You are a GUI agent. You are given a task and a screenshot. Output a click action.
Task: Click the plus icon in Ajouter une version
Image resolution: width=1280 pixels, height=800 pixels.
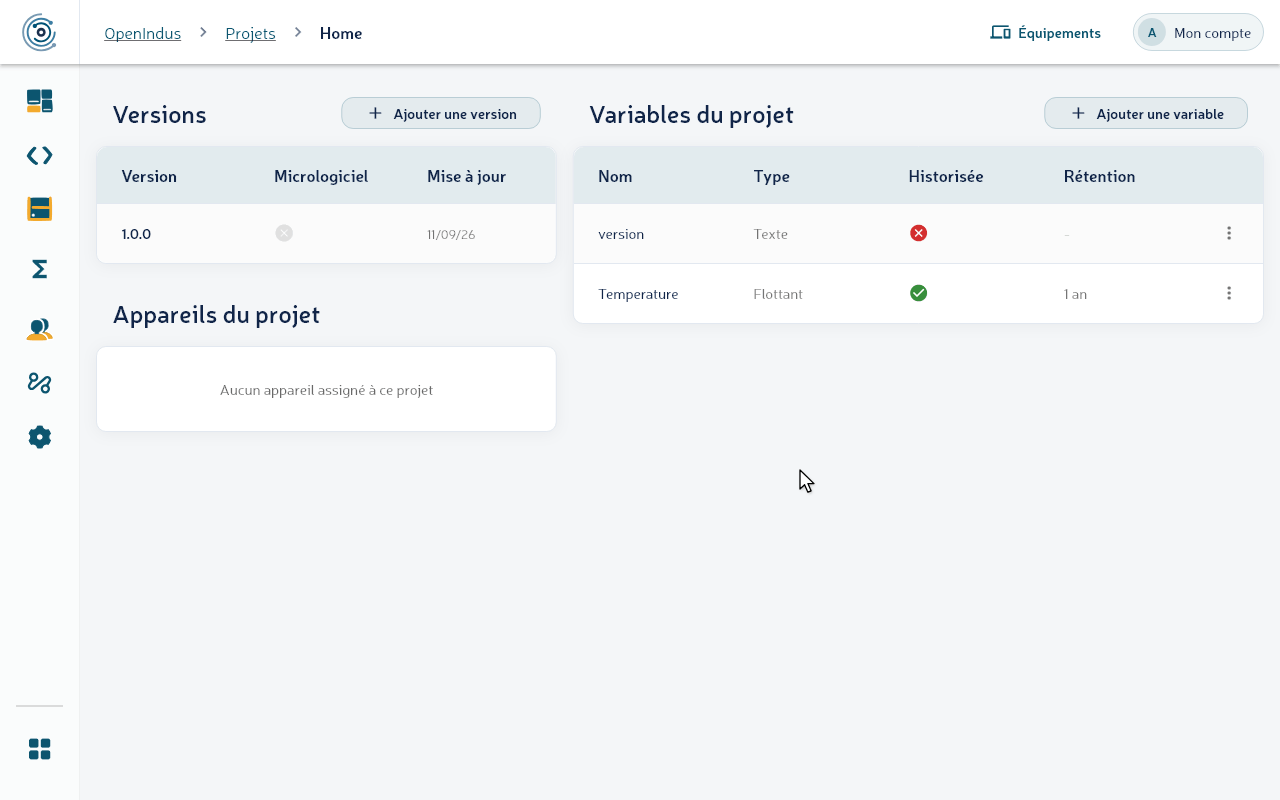click(x=375, y=113)
